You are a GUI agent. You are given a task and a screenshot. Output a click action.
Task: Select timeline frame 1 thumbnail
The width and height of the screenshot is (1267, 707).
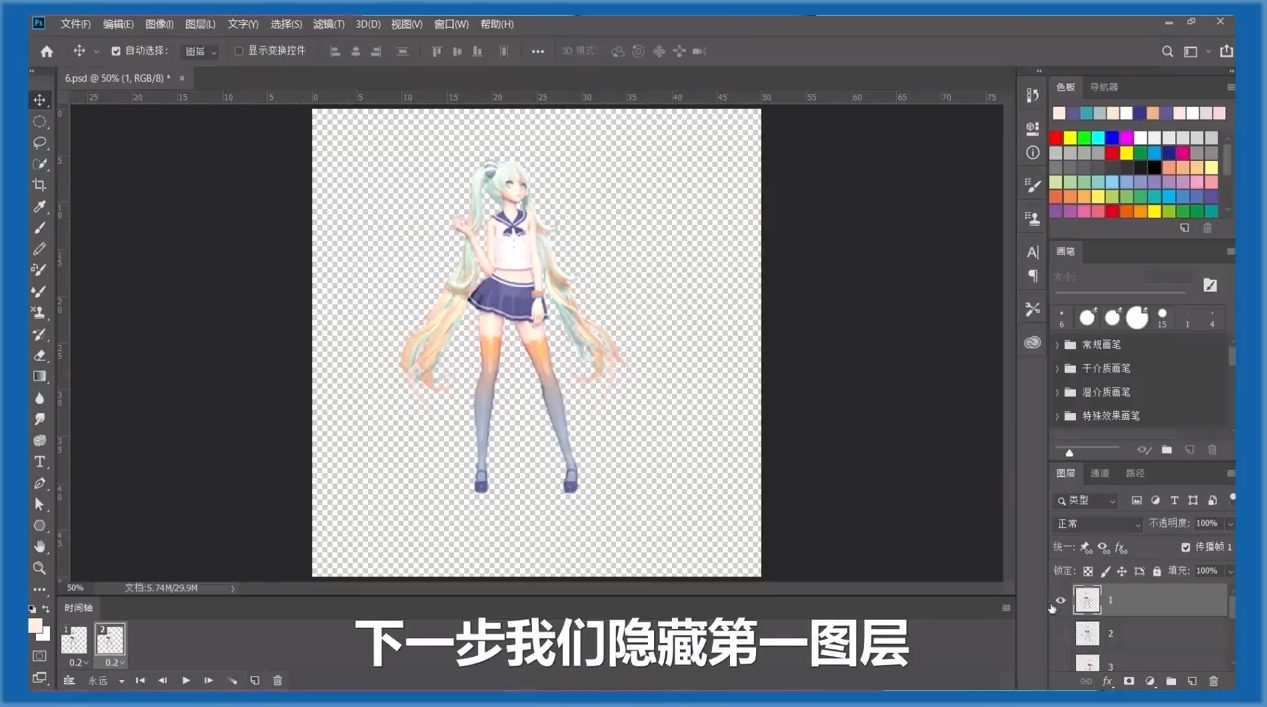point(74,640)
